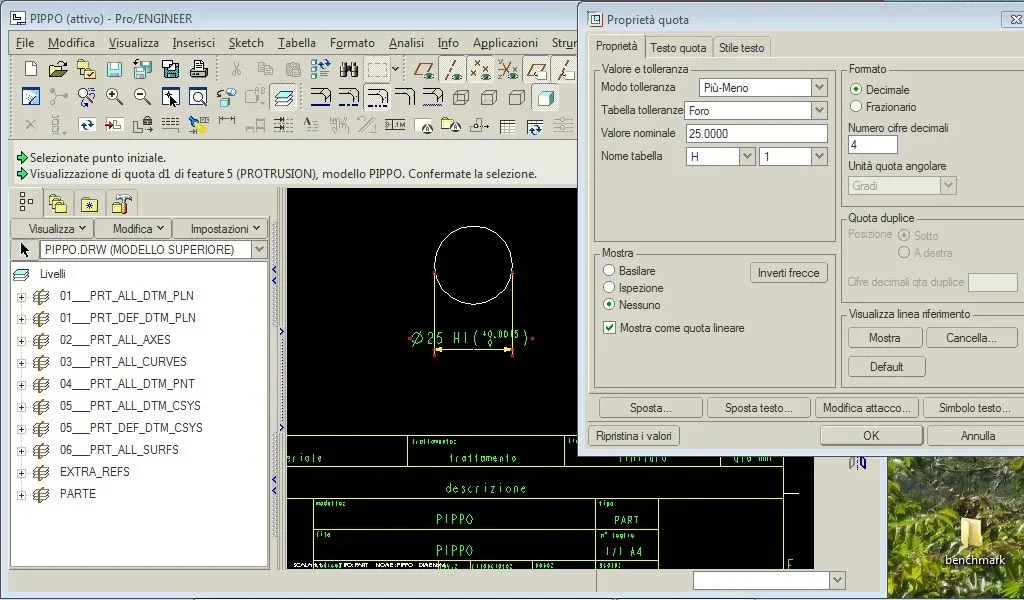Click the Annulla button
This screenshot has width=1024, height=600.
click(x=977, y=435)
